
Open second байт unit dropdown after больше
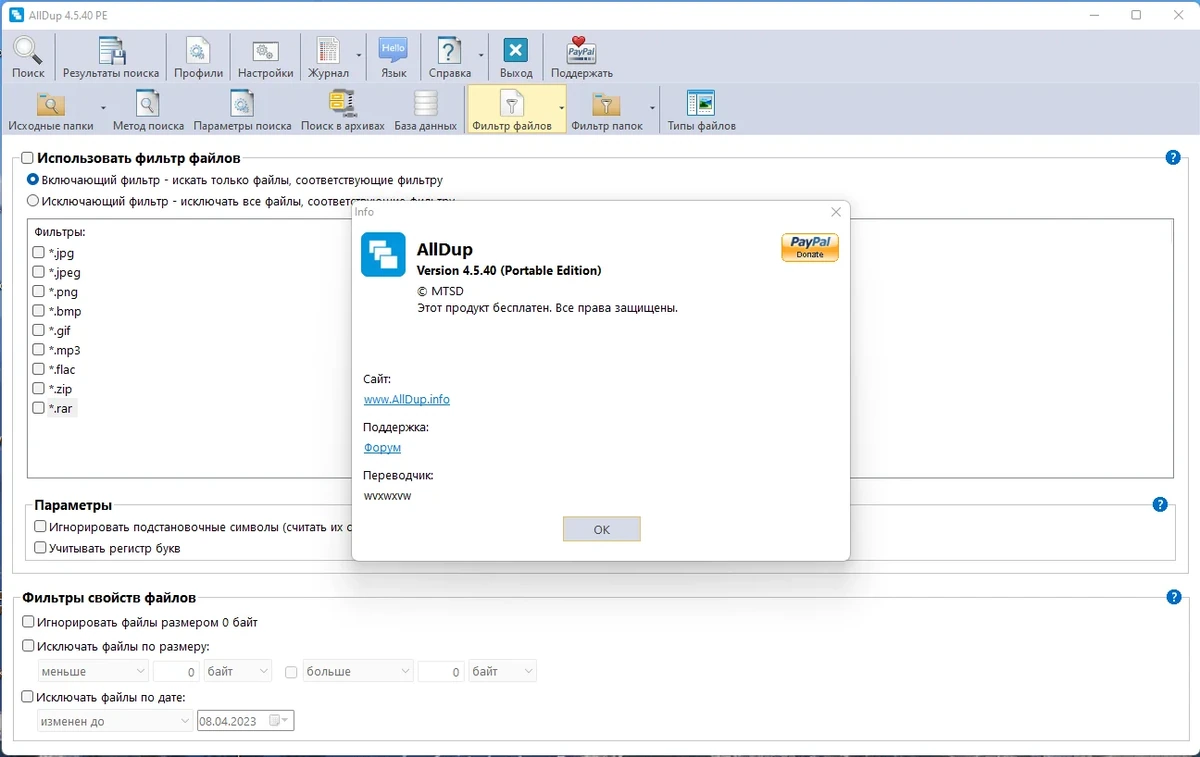pyautogui.click(x=502, y=671)
